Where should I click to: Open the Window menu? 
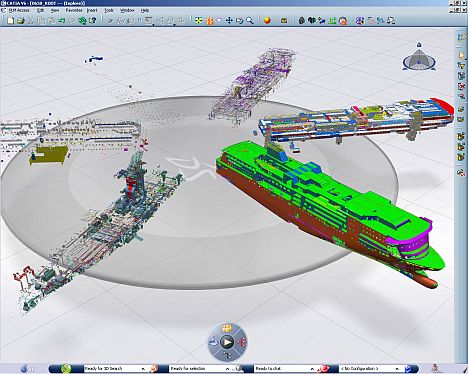(127, 10)
